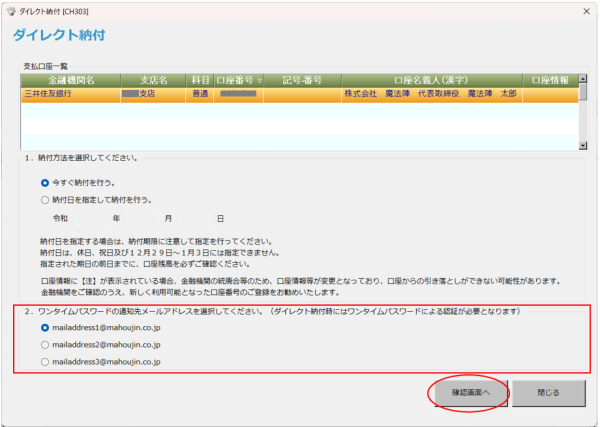This screenshot has width=600, height=427.
Task: Select mailaddress1@mahoujin.co.jp radio button
Action: (x=45, y=327)
